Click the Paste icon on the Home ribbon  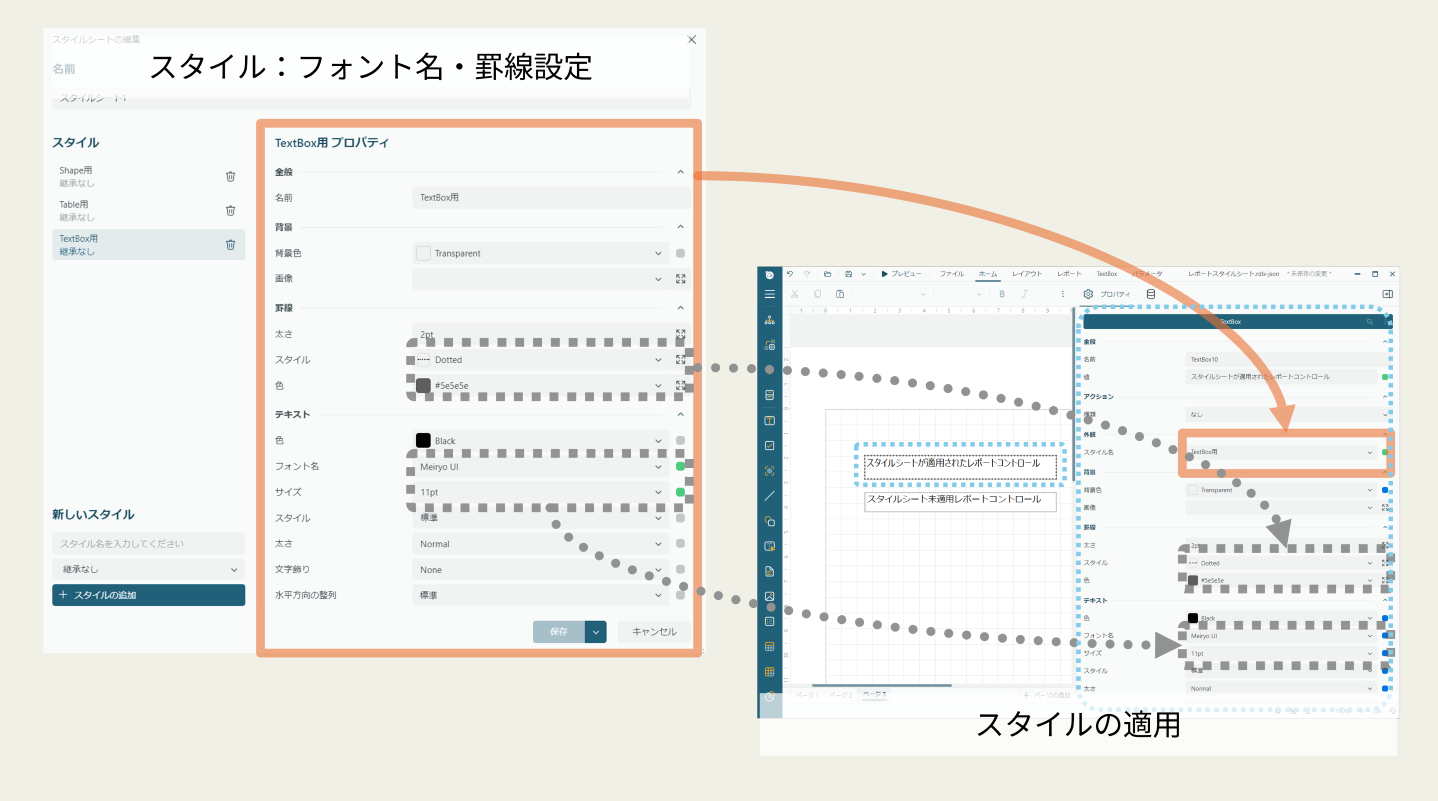point(841,293)
